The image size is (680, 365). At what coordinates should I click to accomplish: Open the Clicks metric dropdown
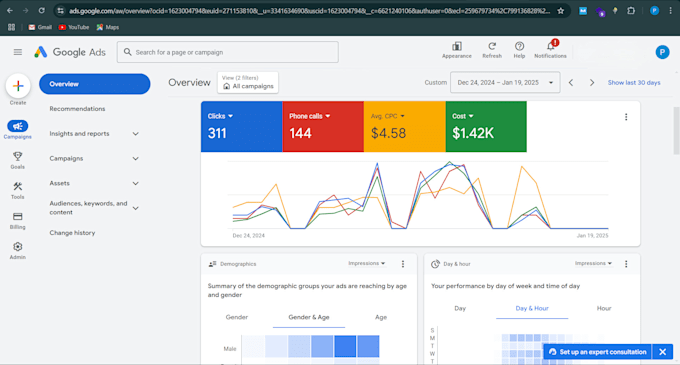click(x=220, y=116)
